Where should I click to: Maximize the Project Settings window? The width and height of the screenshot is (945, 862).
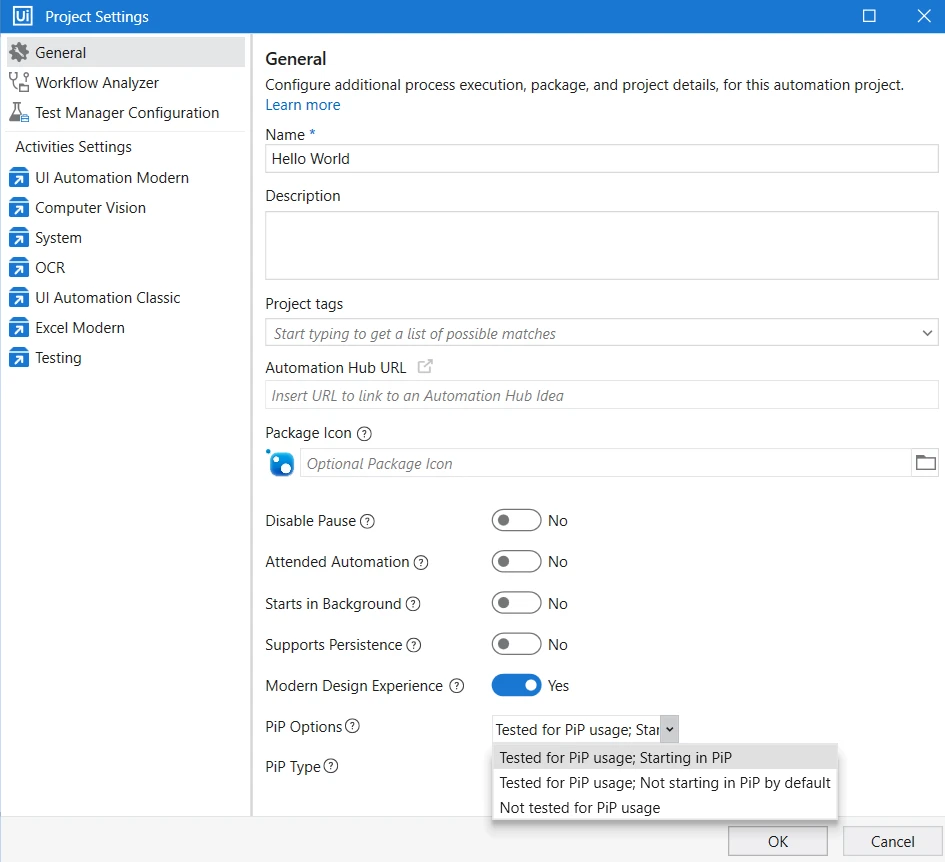coord(869,16)
